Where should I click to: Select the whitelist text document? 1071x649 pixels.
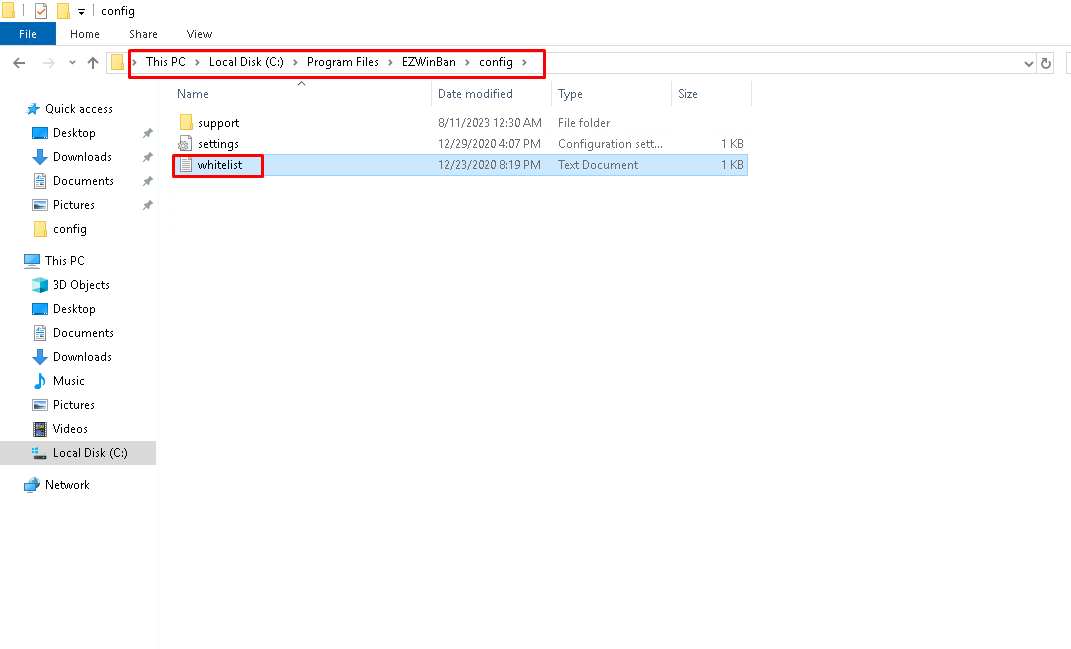click(x=218, y=165)
